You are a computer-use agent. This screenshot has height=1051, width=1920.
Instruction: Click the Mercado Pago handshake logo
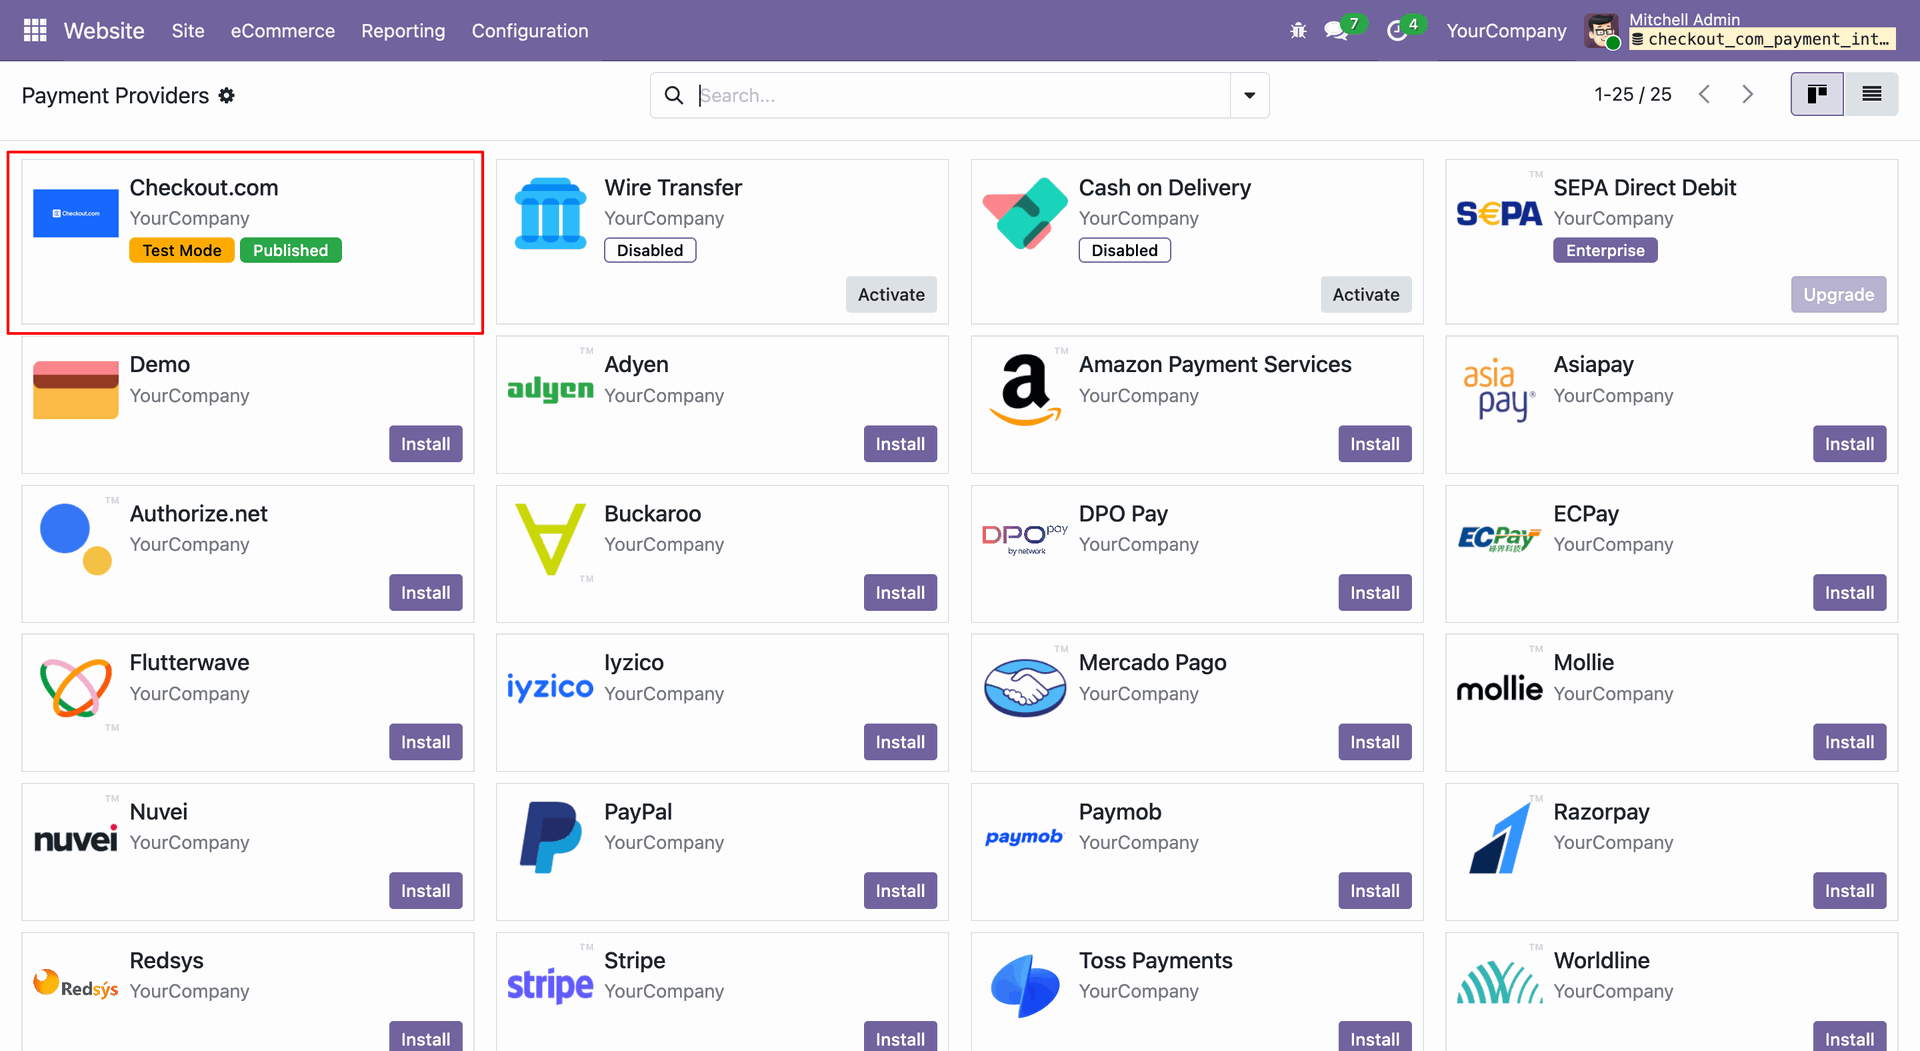pos(1025,688)
